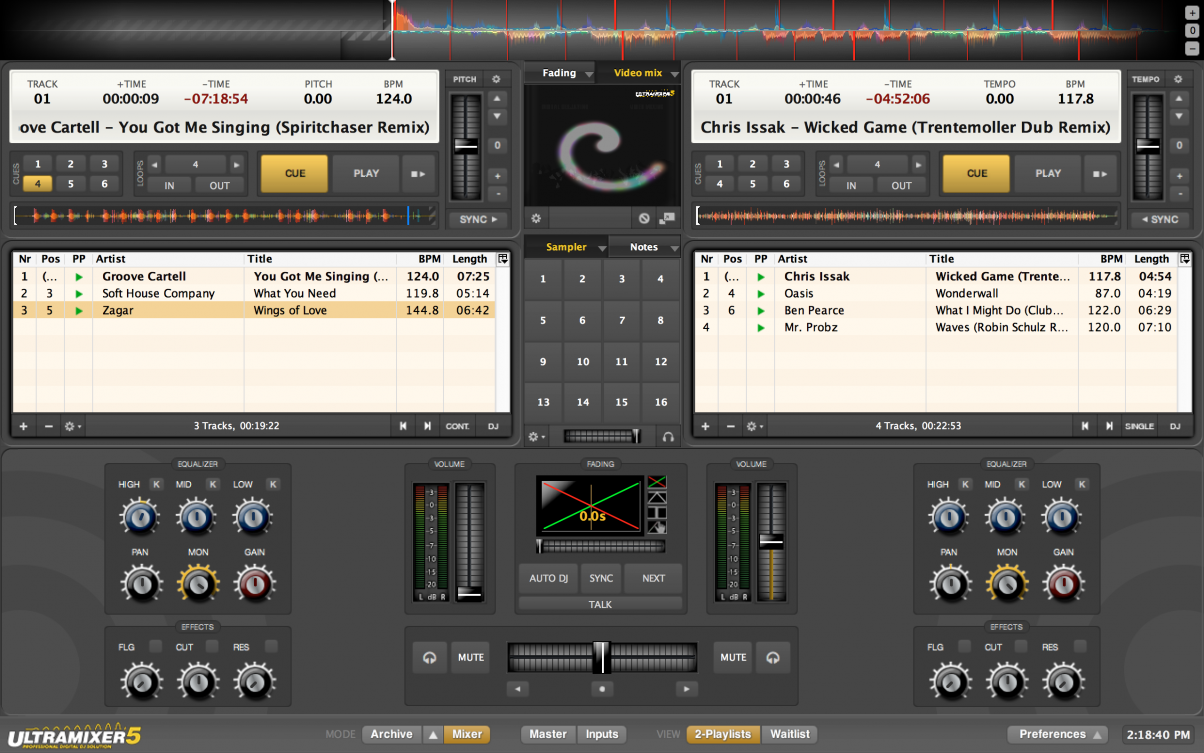Expand the Notes panel dropdown arrow
Image resolution: width=1204 pixels, height=753 pixels.
675,248
